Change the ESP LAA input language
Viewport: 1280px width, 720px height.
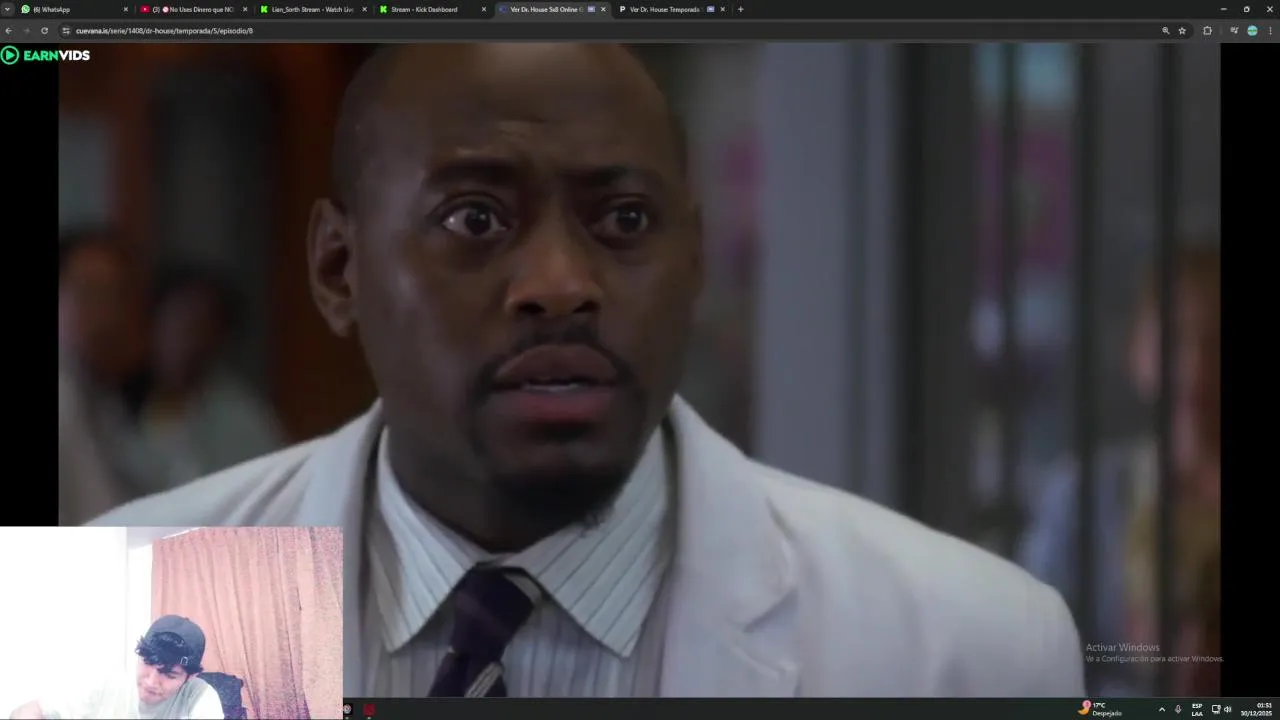click(1197, 709)
